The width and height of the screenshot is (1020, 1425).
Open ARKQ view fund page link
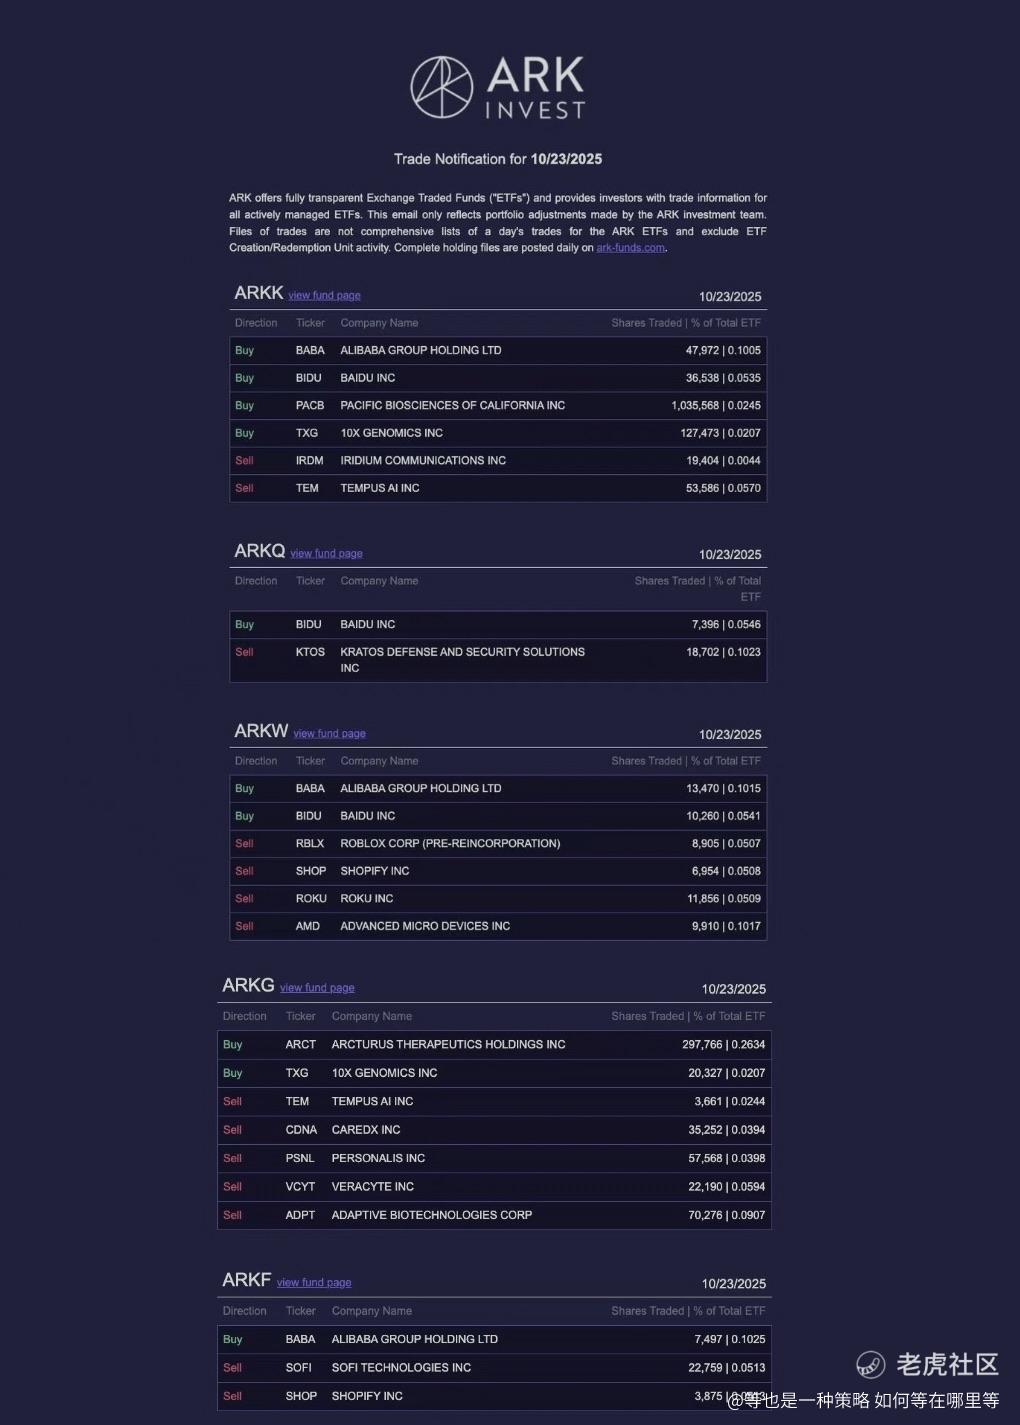326,554
